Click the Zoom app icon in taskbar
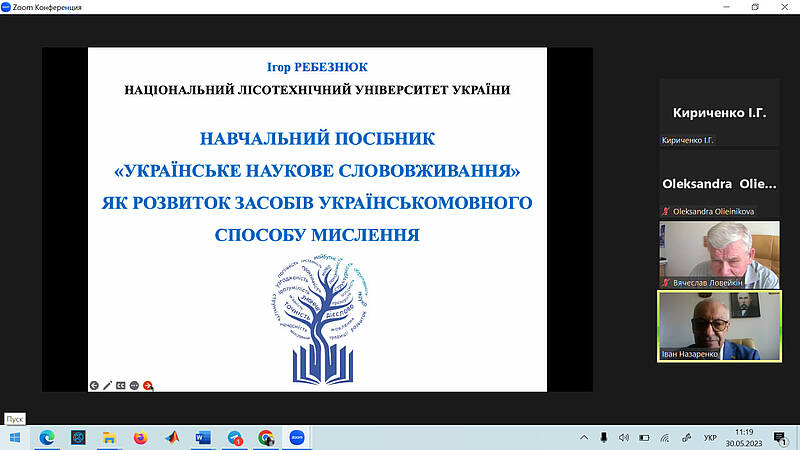The width and height of the screenshot is (800, 450). 297,437
